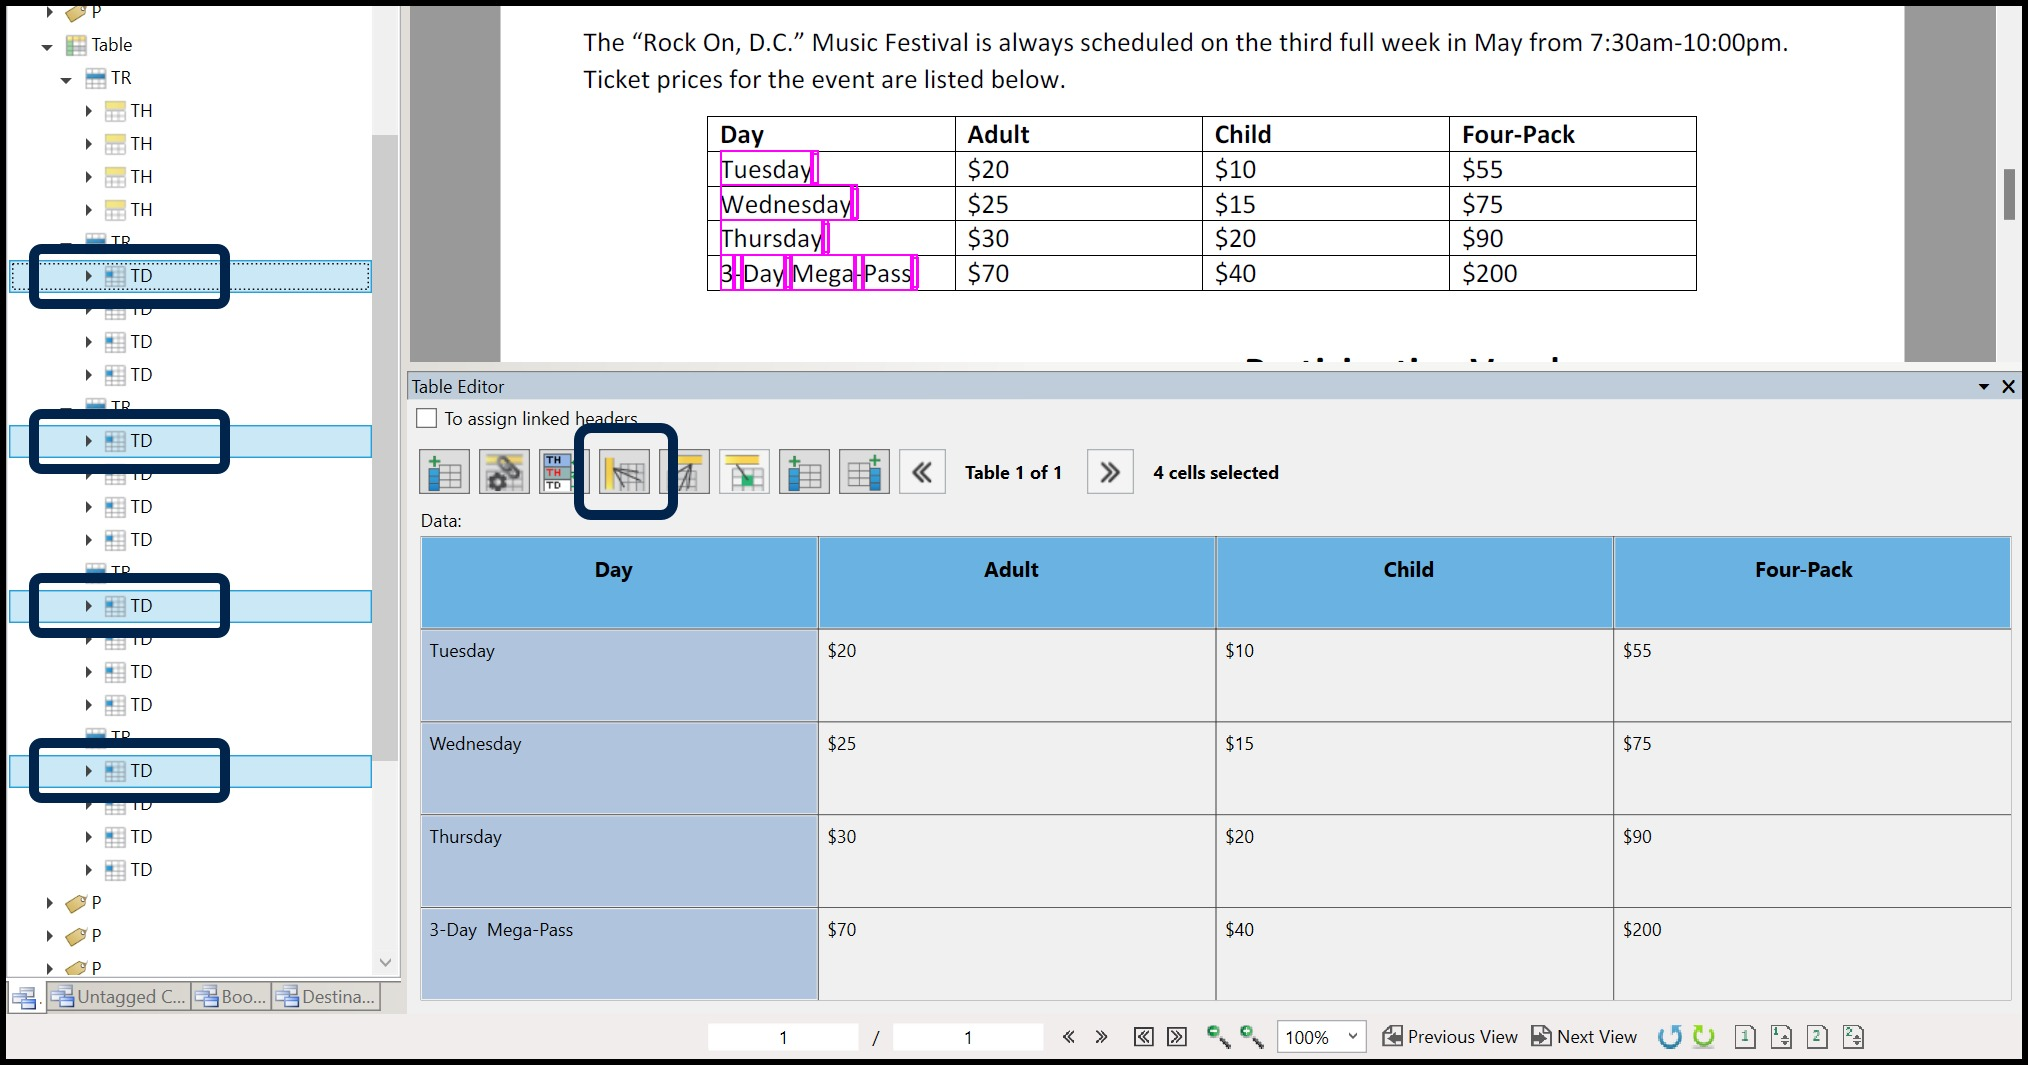
Task: Click the 'Table 1 of 1' label
Action: tap(1013, 473)
